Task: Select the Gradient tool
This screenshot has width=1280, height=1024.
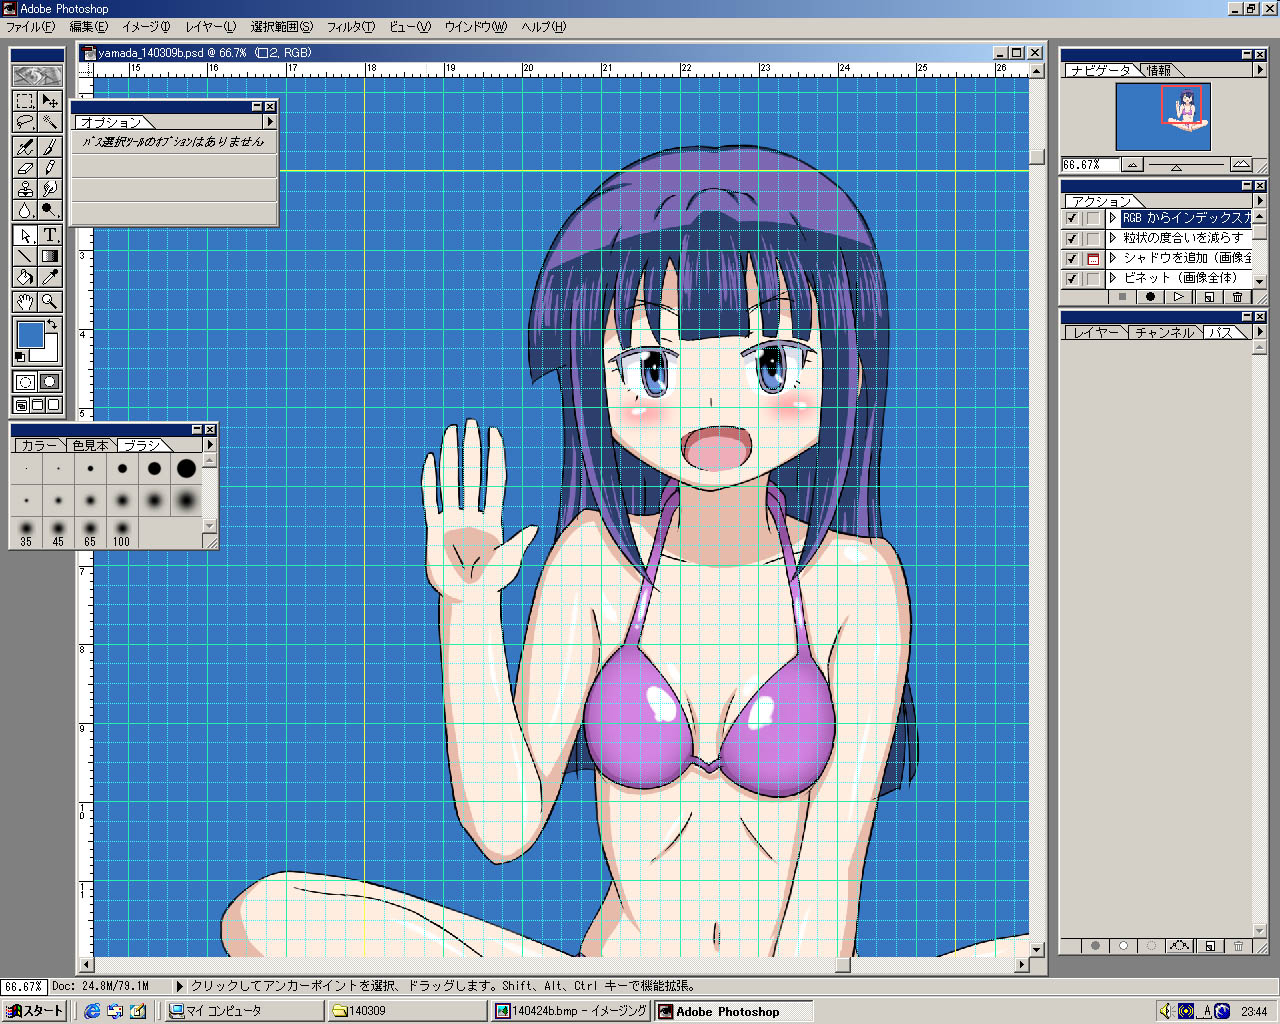Action: click(x=49, y=256)
